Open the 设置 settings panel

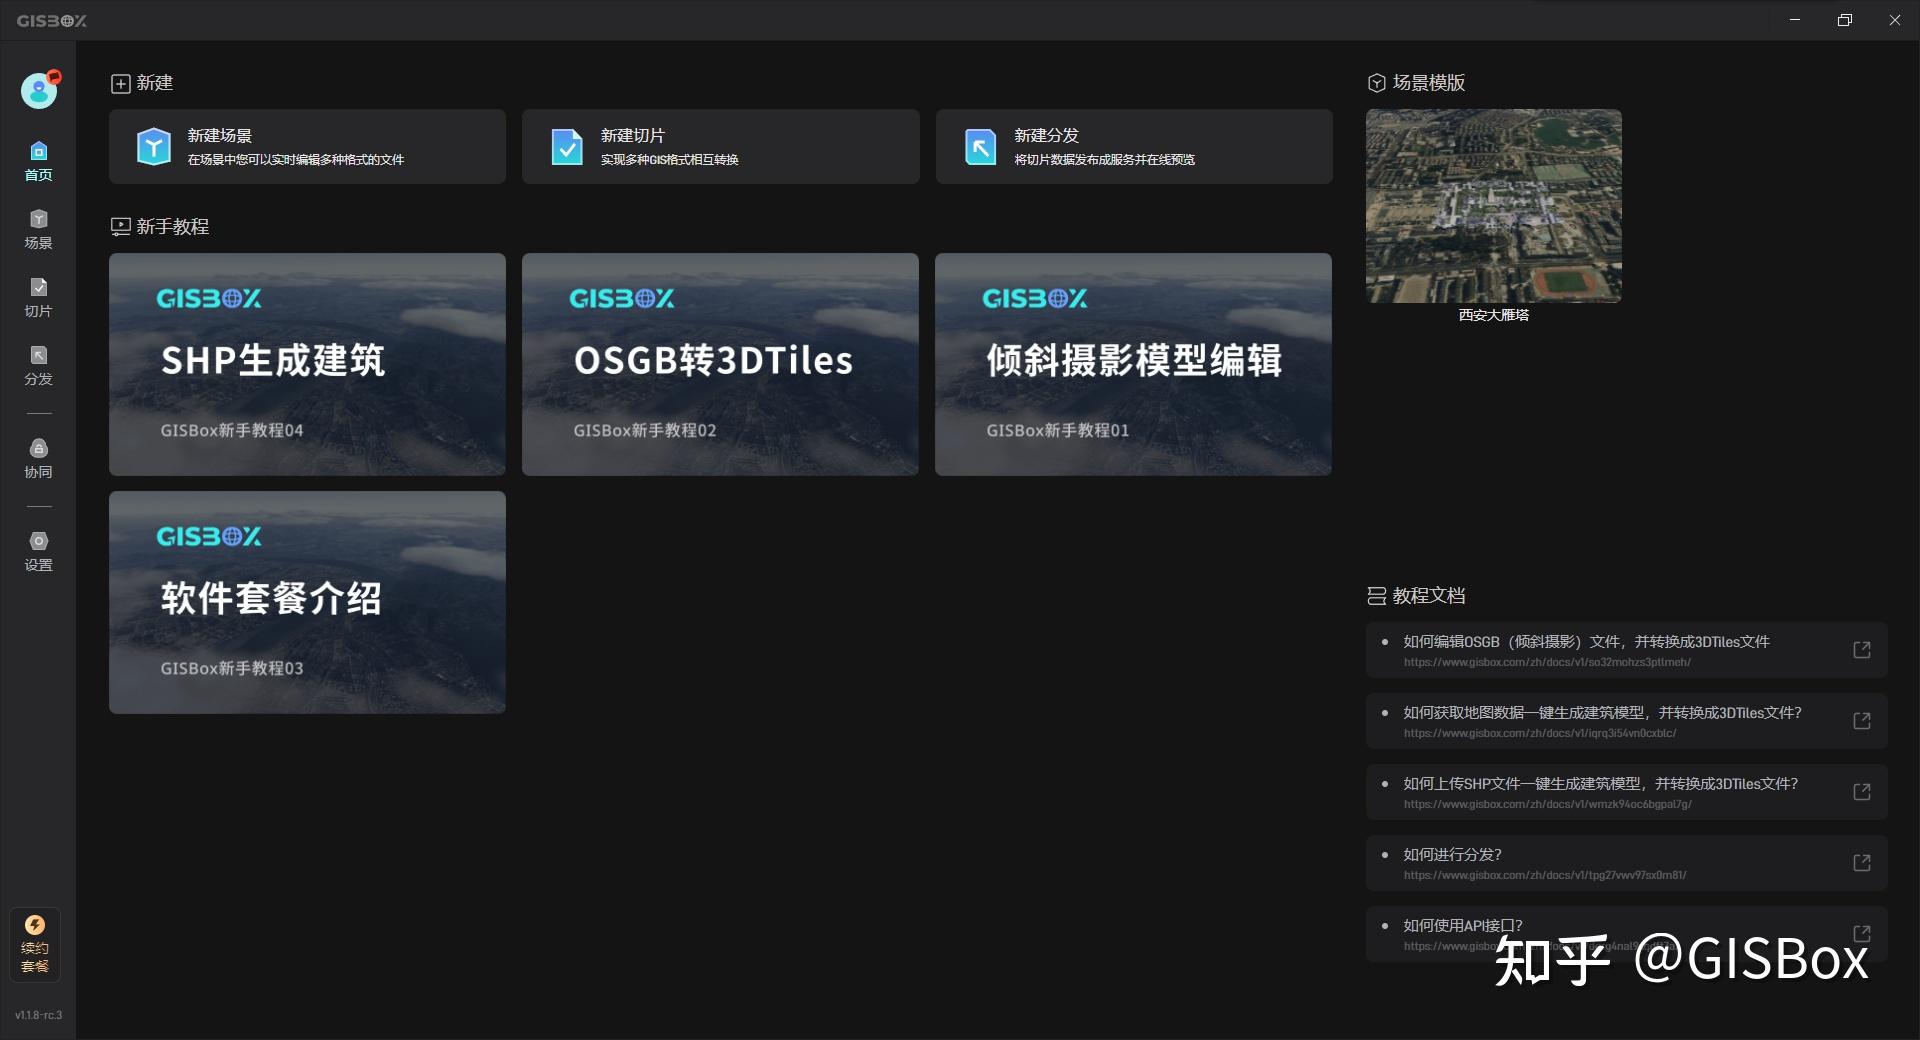pyautogui.click(x=38, y=550)
